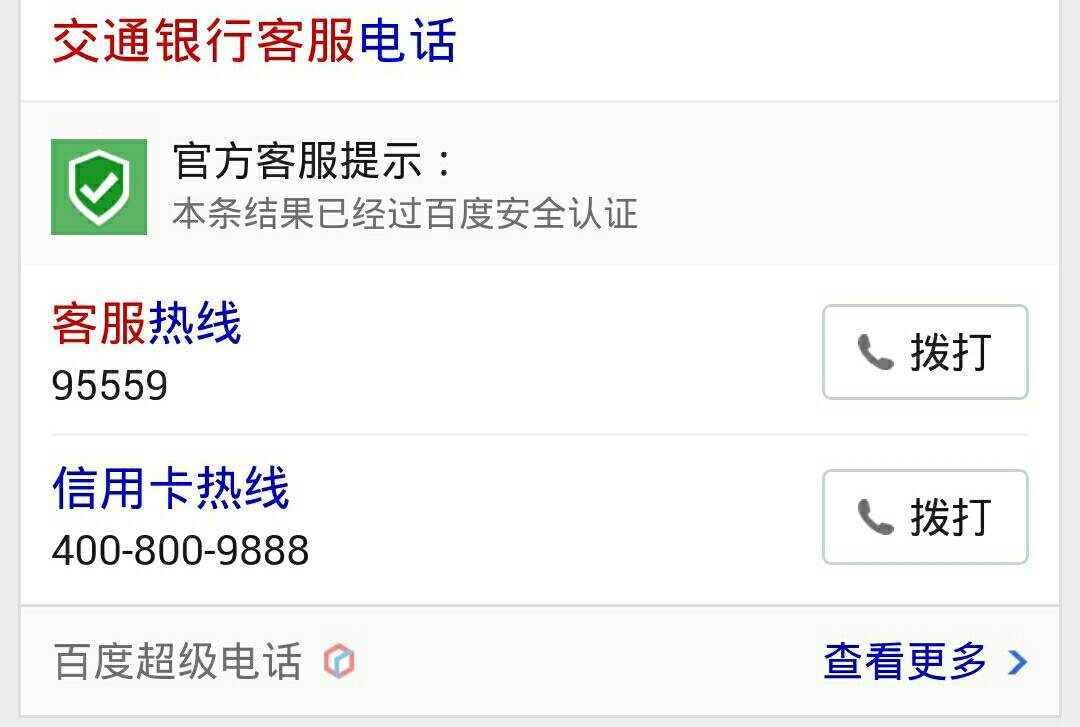The height and width of the screenshot is (727, 1080).
Task: Open the 交通银行客服电话 title link
Action: click(x=253, y=41)
